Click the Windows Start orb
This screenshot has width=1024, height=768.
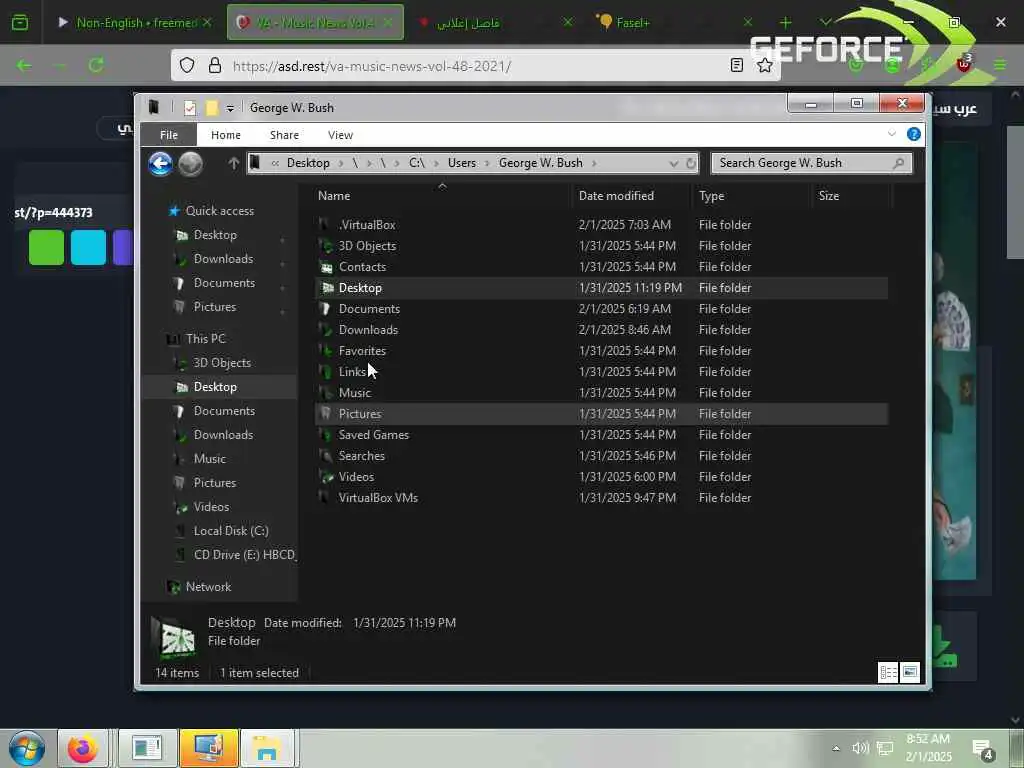pyautogui.click(x=27, y=748)
